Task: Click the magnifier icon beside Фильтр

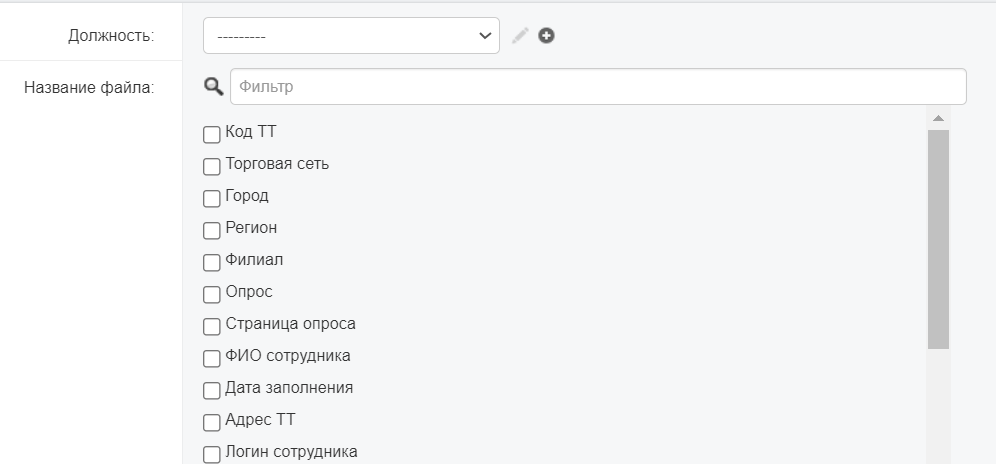Action: [x=214, y=86]
